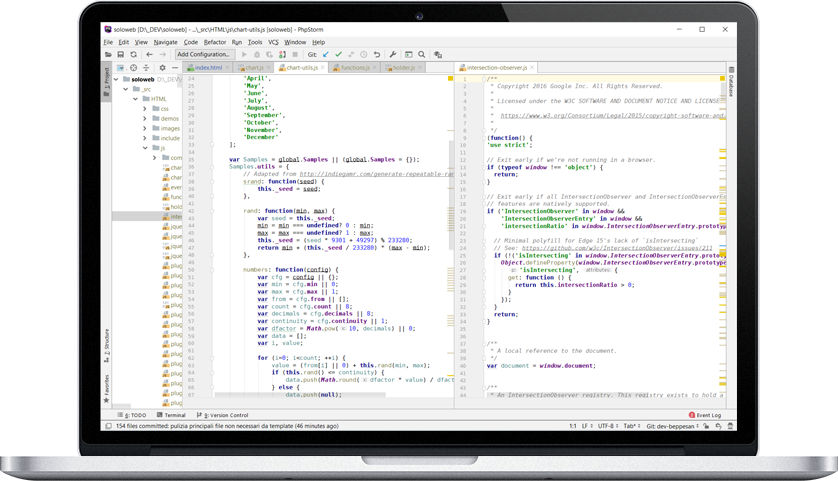Click the Stop square icon in toolbar
This screenshot has width=838, height=481.
click(295, 55)
